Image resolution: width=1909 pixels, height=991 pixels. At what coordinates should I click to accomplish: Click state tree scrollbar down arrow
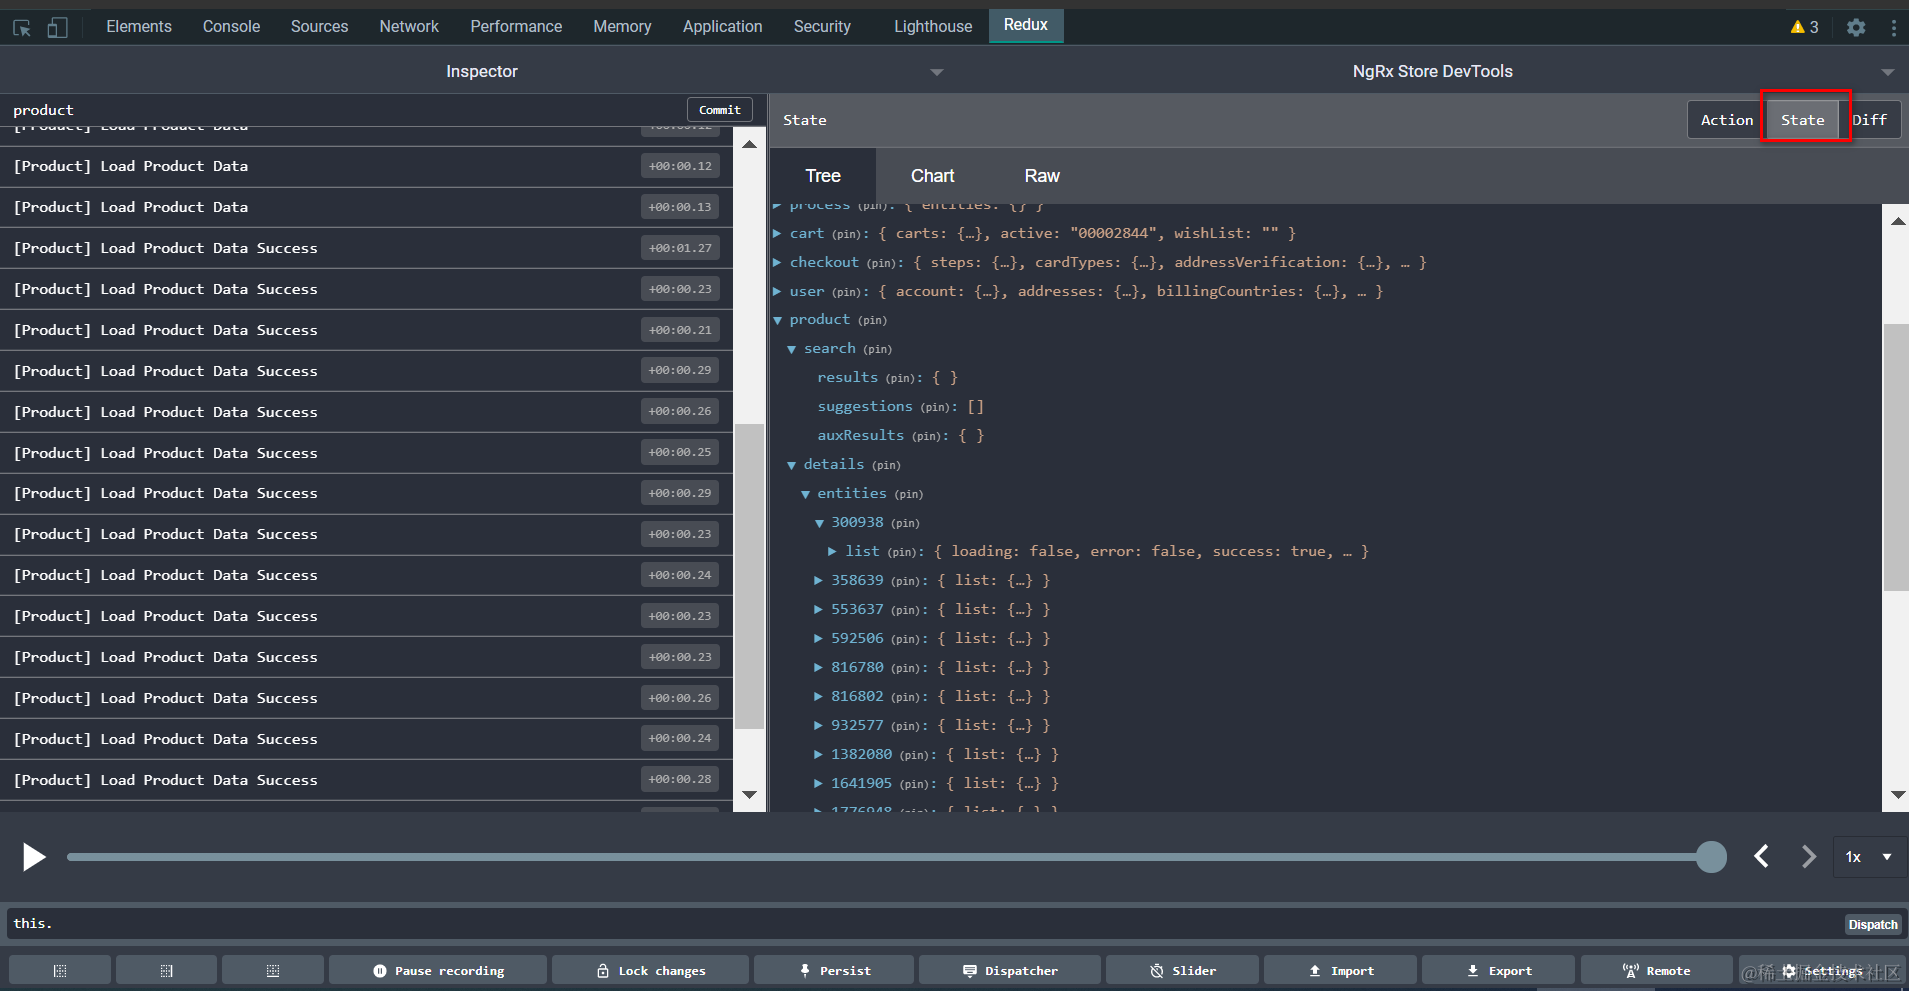[1897, 795]
